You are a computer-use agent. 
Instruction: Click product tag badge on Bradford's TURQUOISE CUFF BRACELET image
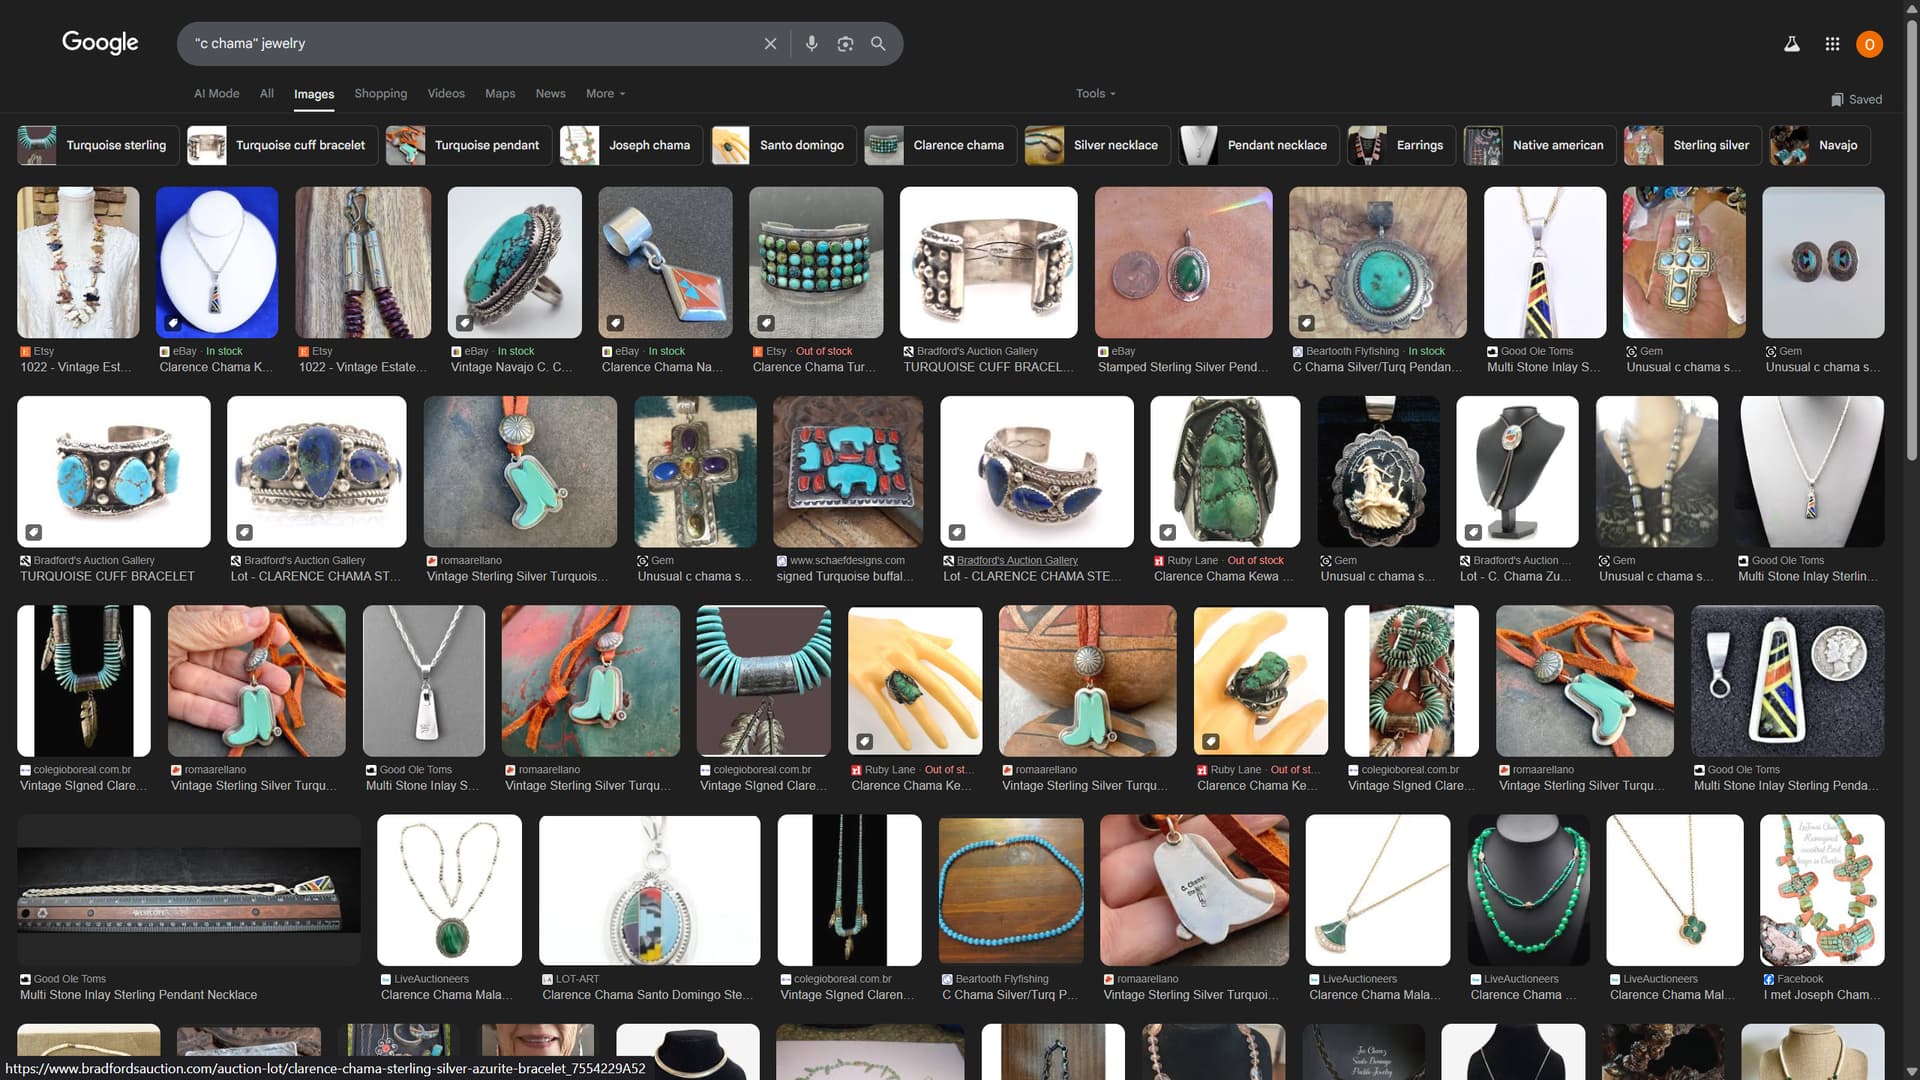(x=33, y=532)
